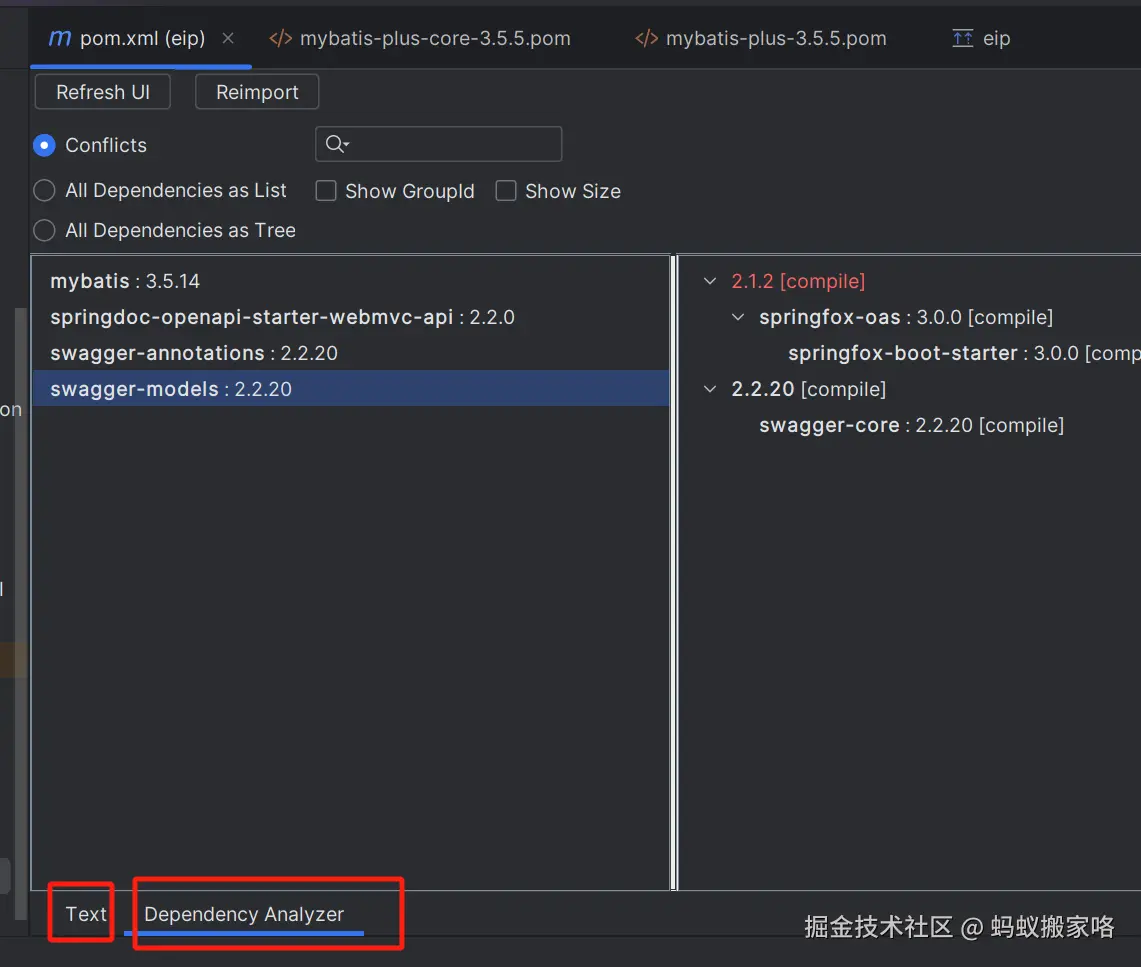Image resolution: width=1141 pixels, height=967 pixels.
Task: Click the XML icon of mybatis-plus-core-3.5.5.pom tab
Action: pos(281,38)
